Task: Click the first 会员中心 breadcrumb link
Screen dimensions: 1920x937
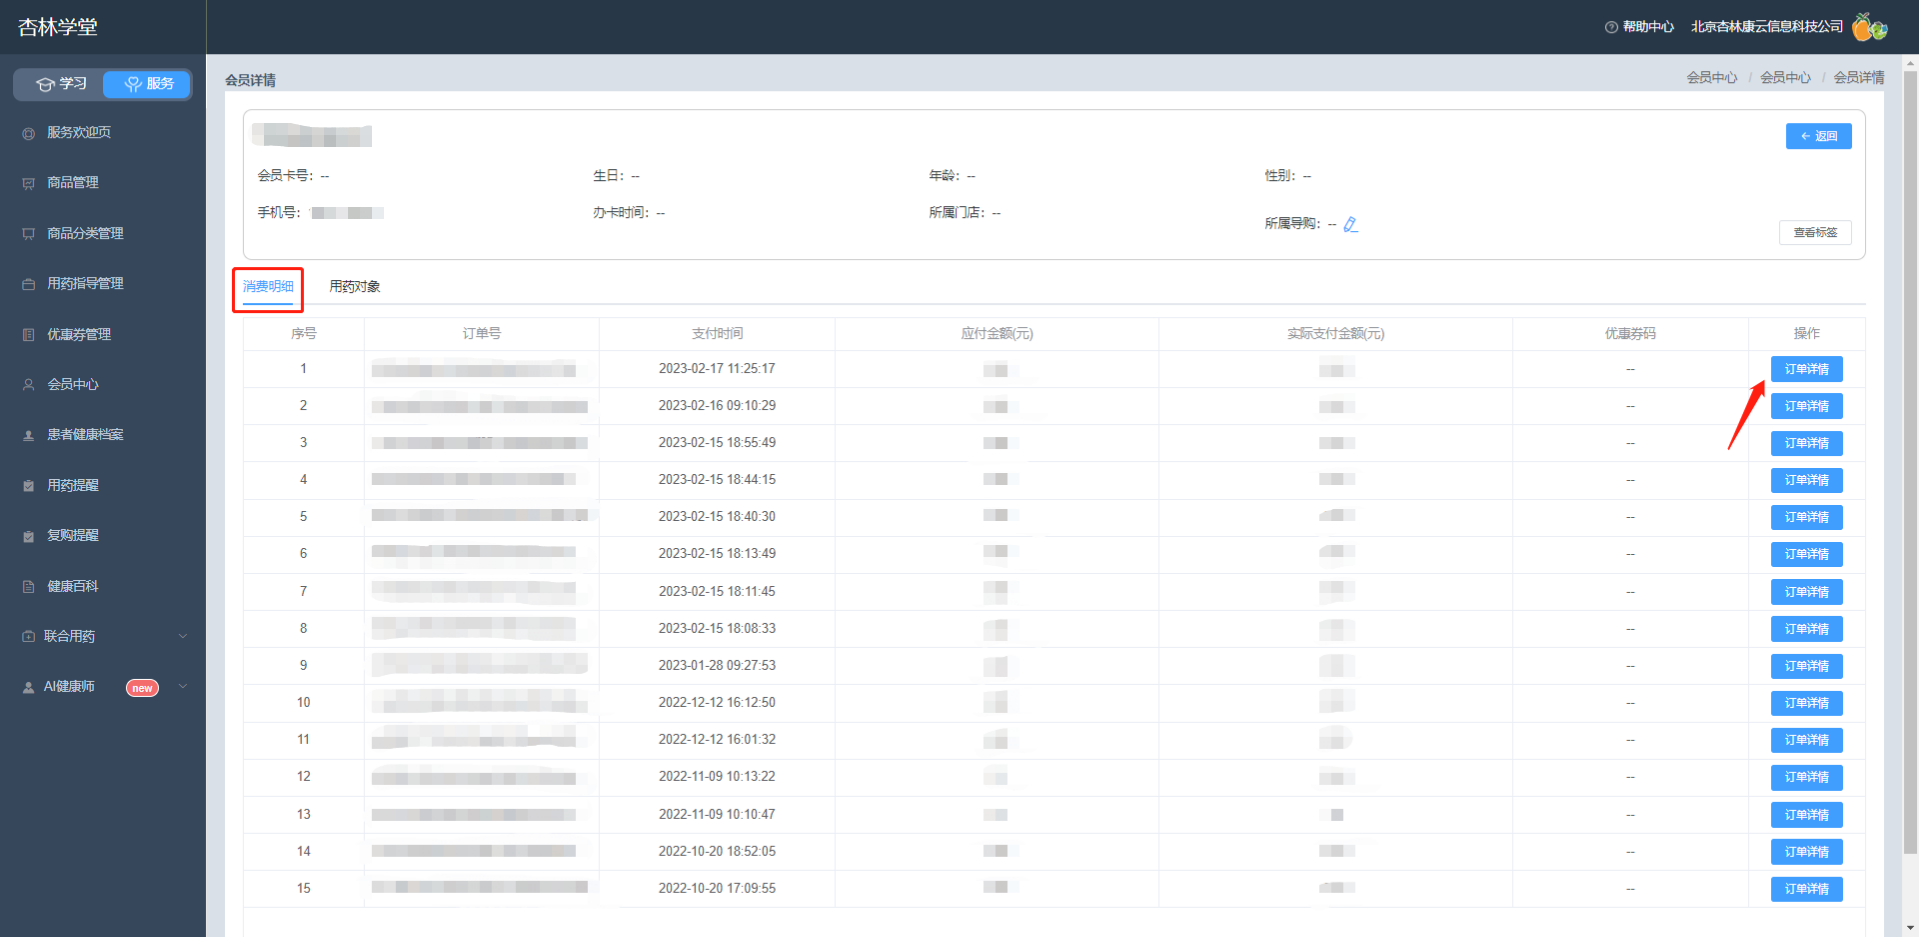Action: (1712, 78)
